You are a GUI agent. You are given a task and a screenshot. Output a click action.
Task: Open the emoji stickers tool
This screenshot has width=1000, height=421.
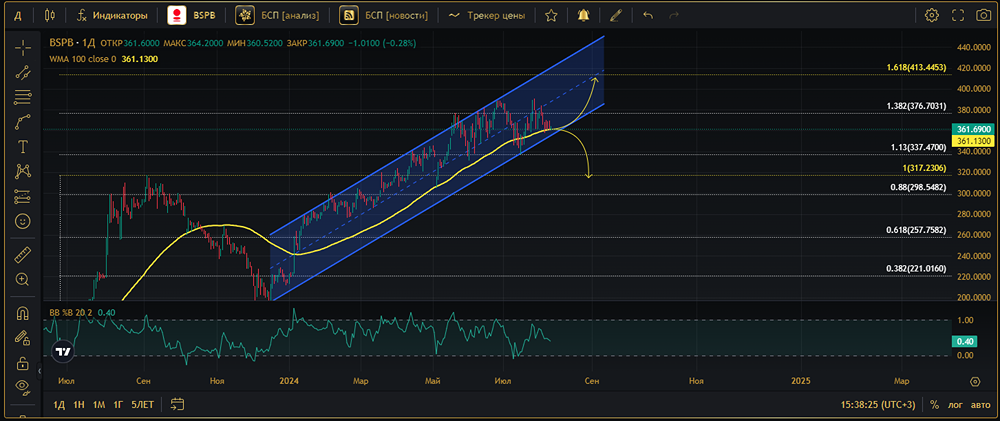[23, 221]
